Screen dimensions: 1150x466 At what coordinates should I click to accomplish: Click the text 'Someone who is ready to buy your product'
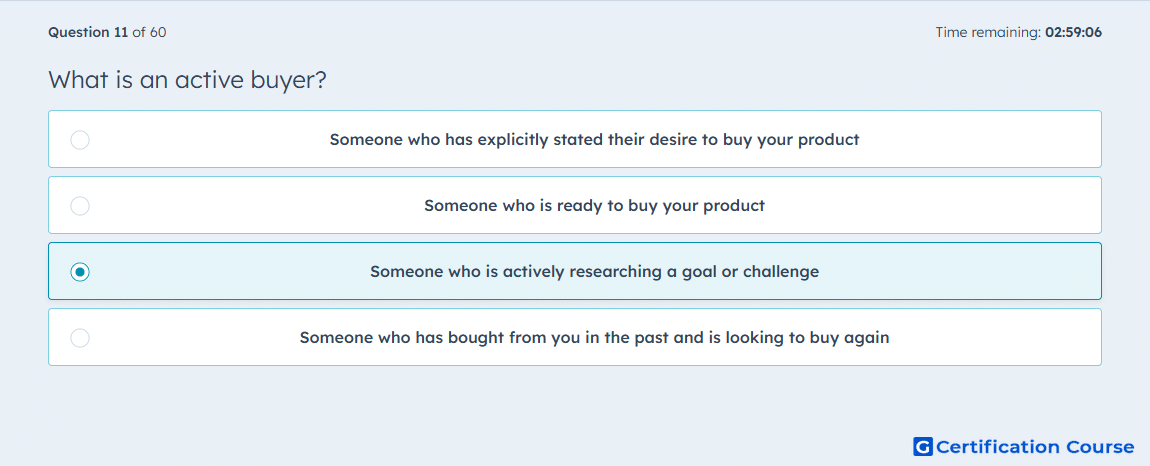[594, 205]
